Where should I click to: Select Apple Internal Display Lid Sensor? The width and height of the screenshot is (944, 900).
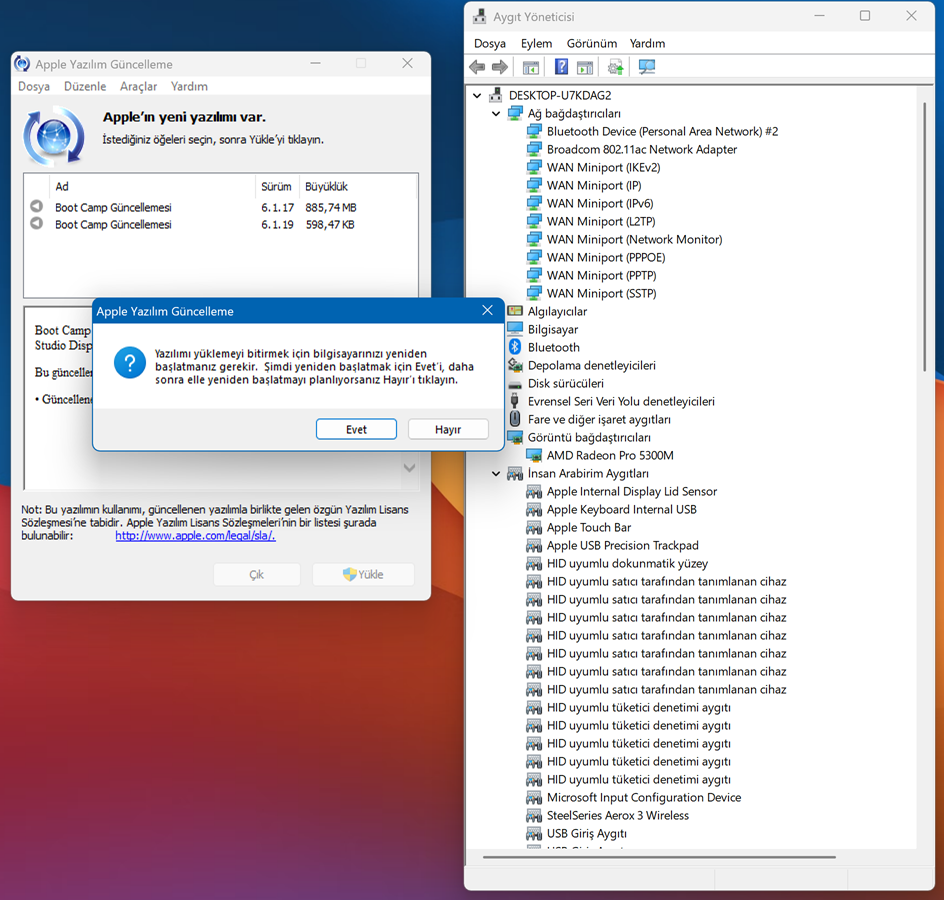tap(632, 491)
